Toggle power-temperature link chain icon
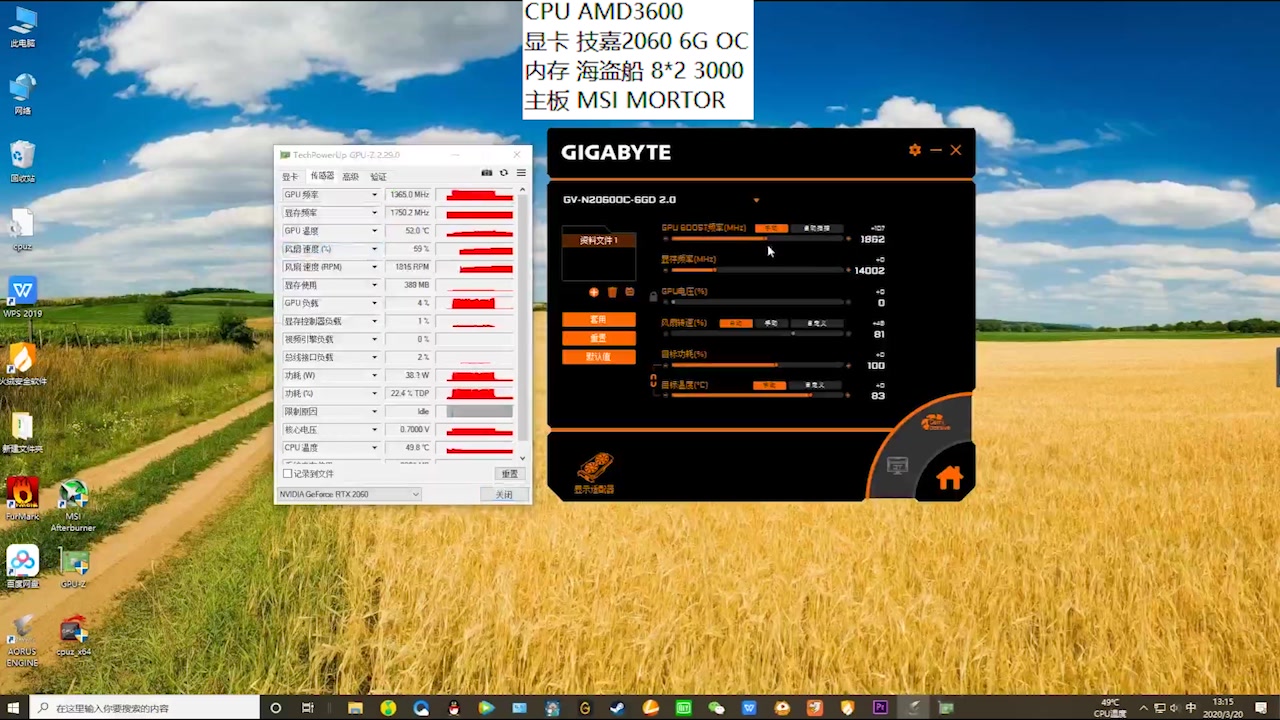This screenshot has width=1280, height=720. point(653,381)
